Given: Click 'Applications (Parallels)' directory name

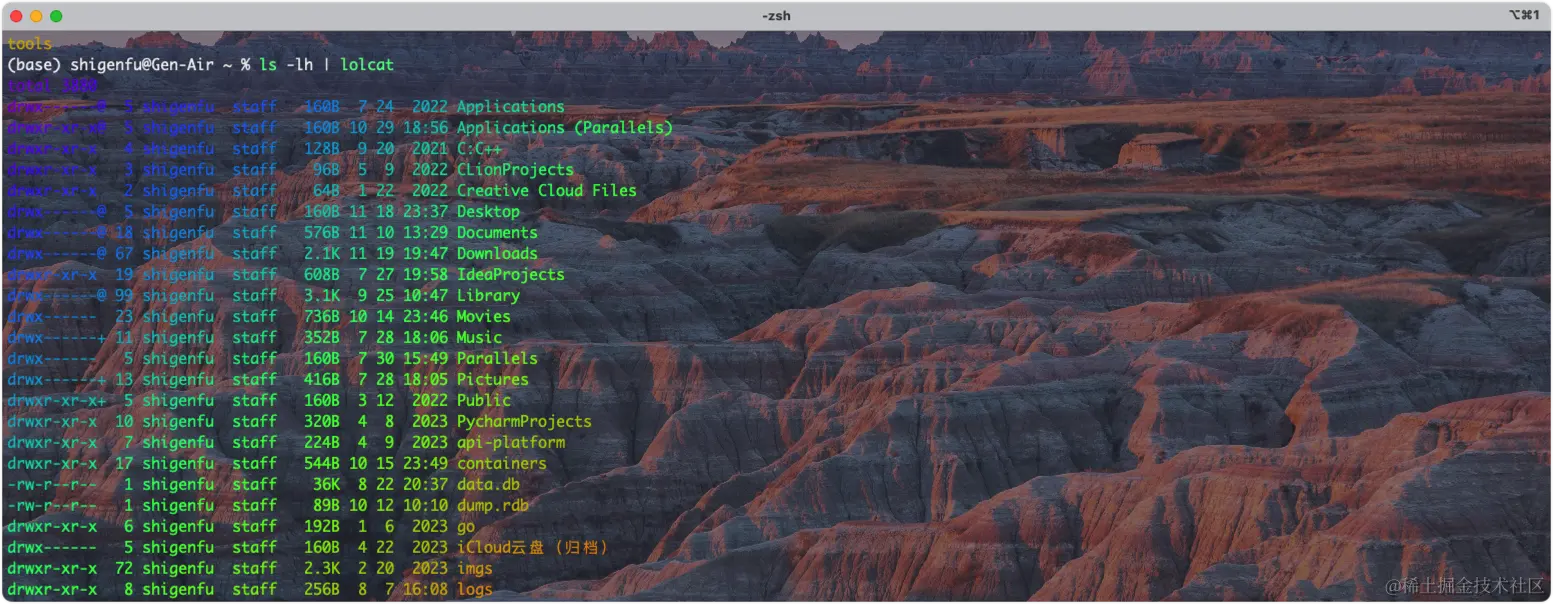Looking at the screenshot, I should click(565, 128).
